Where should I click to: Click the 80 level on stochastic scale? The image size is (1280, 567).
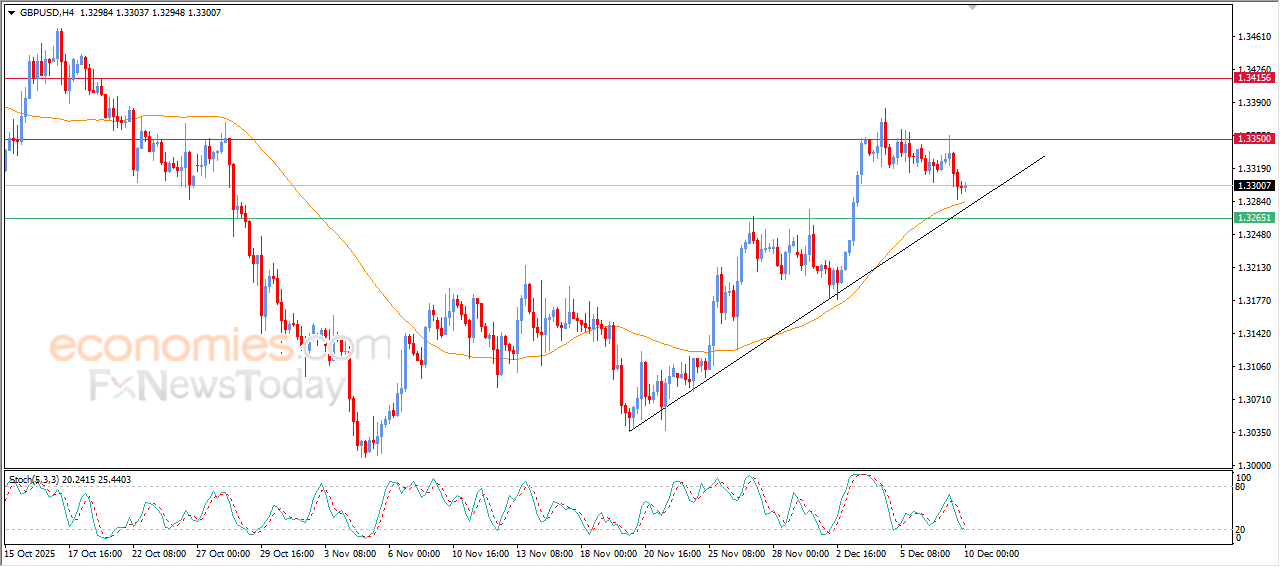[1241, 487]
